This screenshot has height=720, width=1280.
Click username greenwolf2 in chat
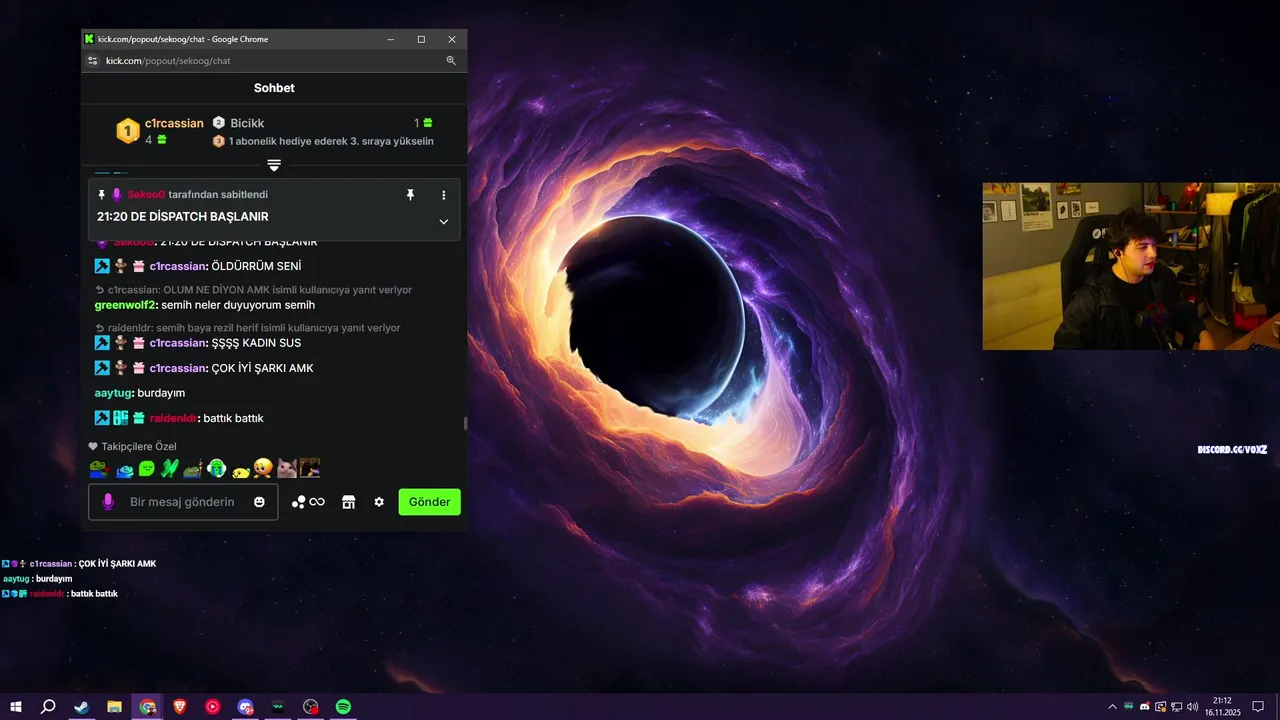click(x=125, y=305)
